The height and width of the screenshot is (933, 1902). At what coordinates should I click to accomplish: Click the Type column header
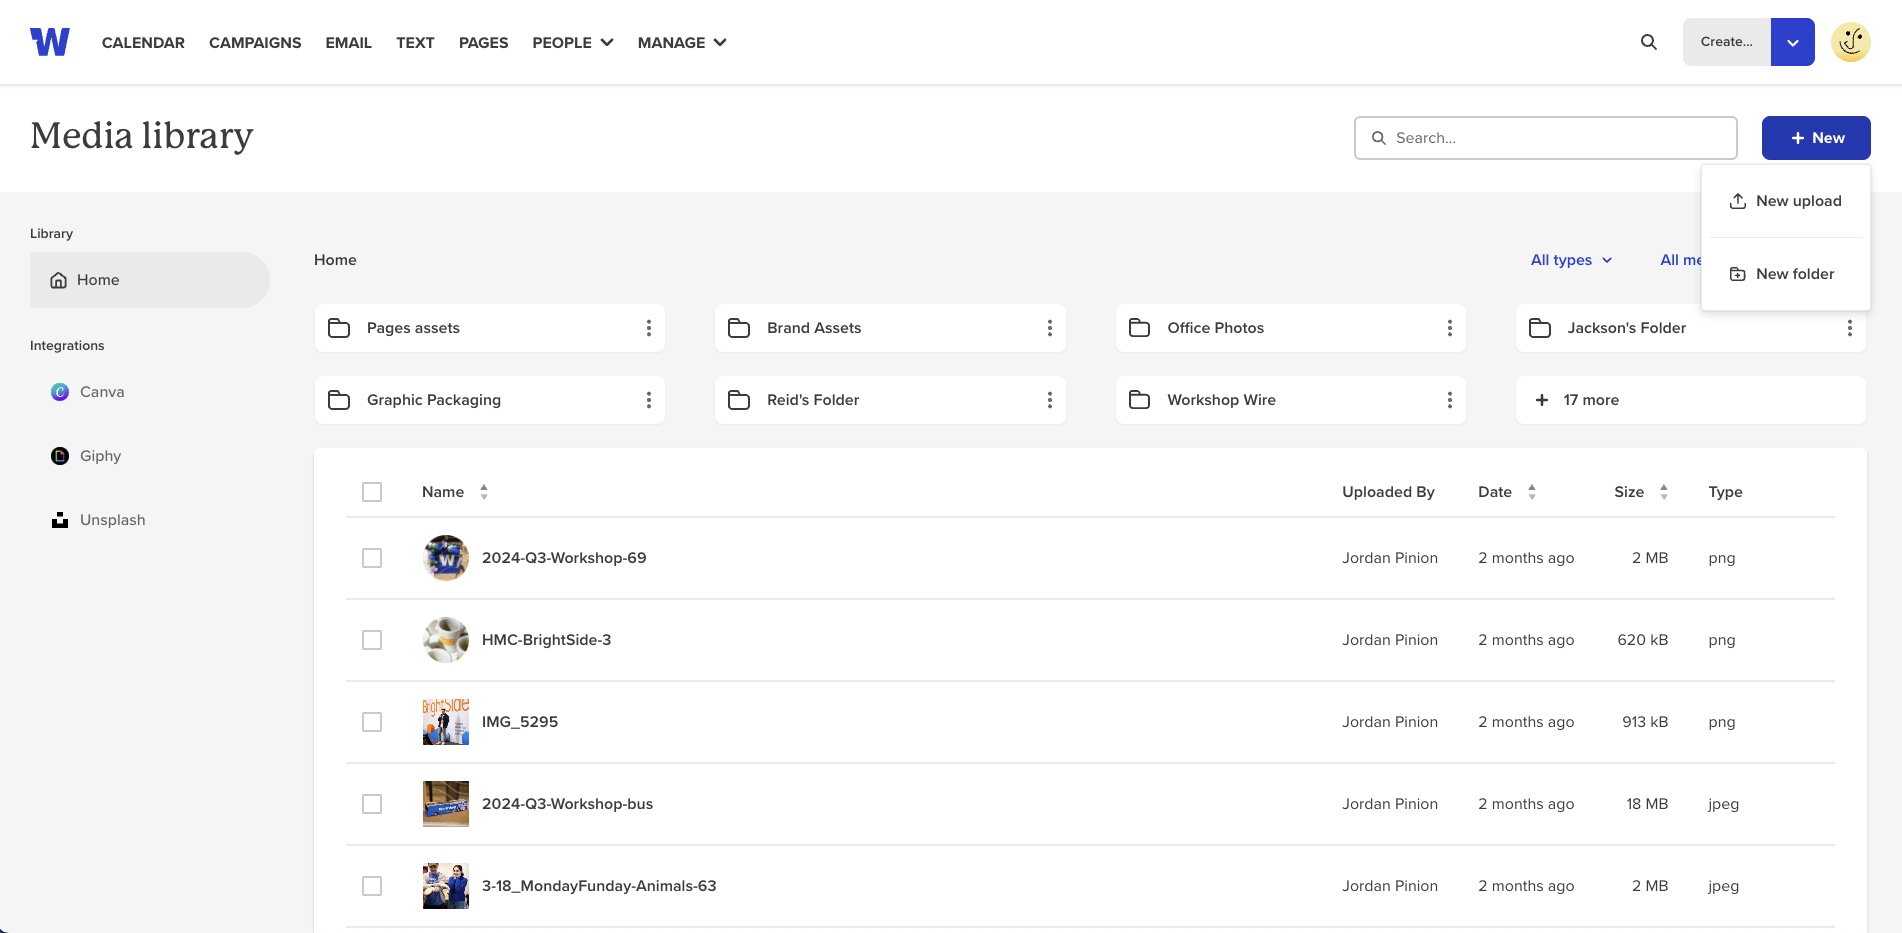[x=1725, y=492]
